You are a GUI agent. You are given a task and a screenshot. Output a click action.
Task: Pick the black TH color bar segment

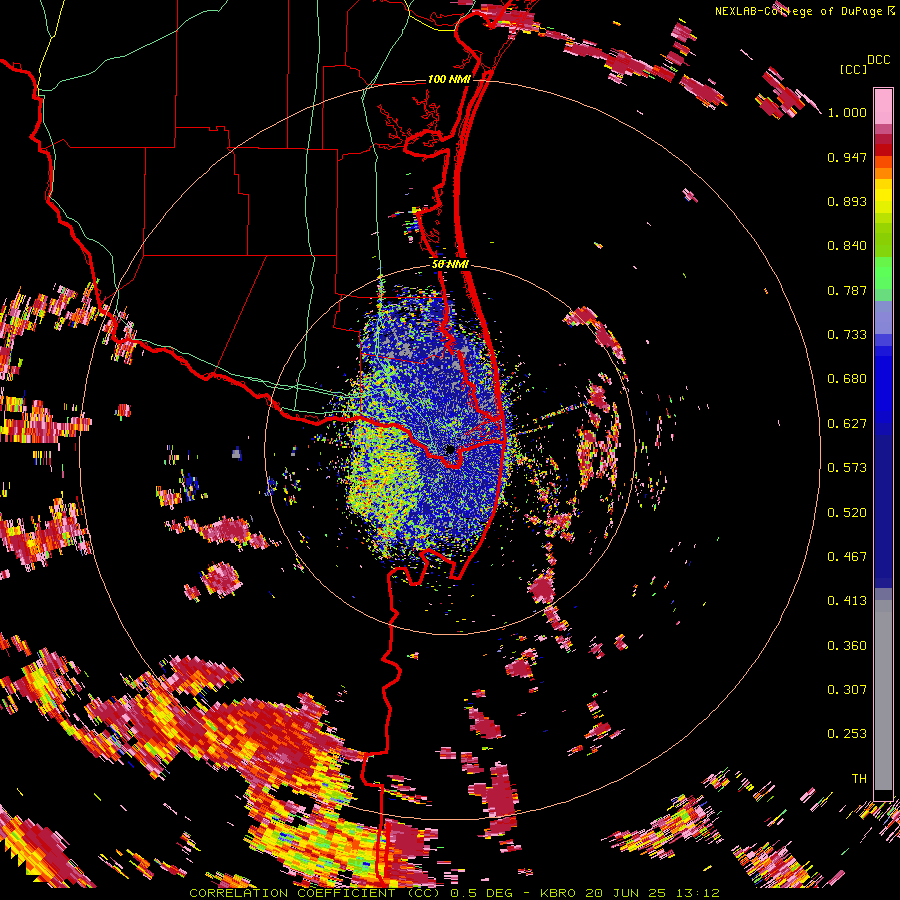tap(883, 796)
